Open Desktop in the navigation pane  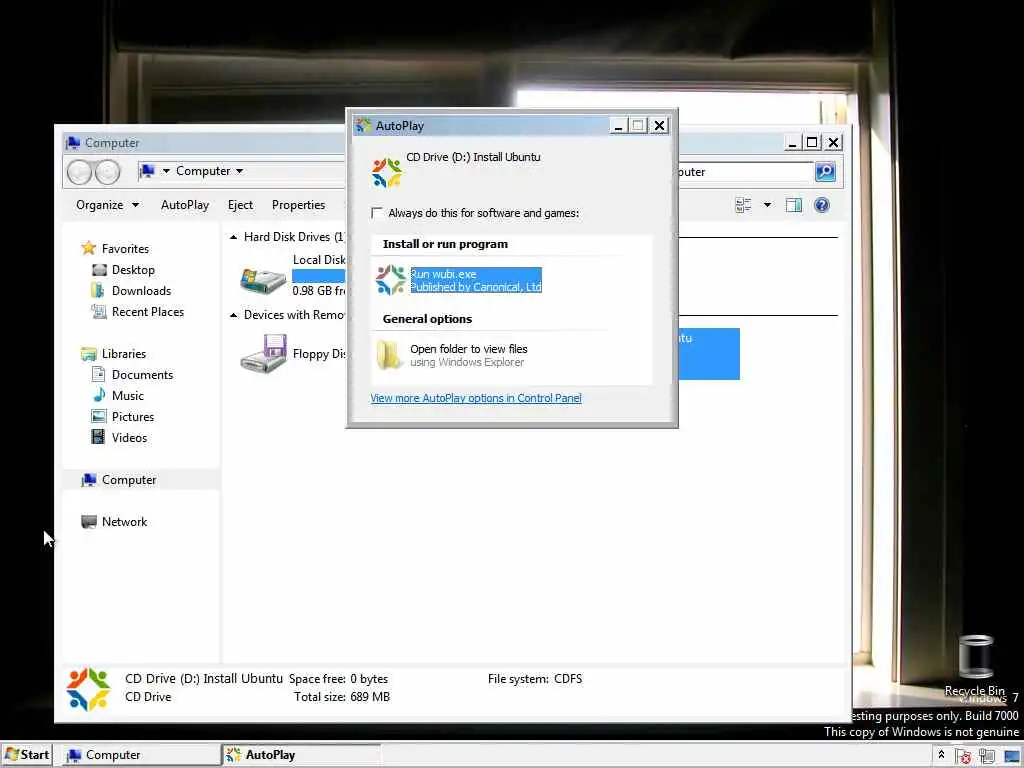point(133,270)
